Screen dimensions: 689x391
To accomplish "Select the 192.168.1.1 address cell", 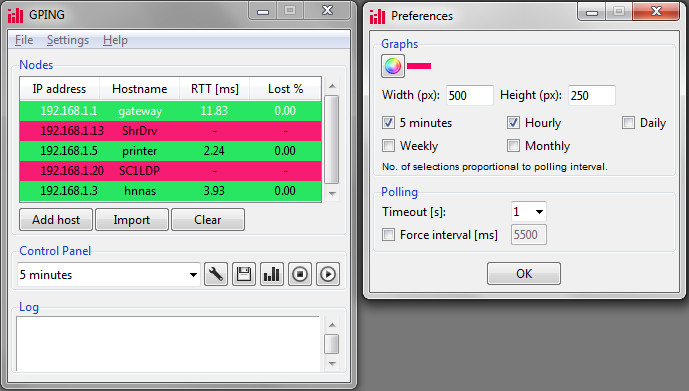I will click(x=69, y=111).
